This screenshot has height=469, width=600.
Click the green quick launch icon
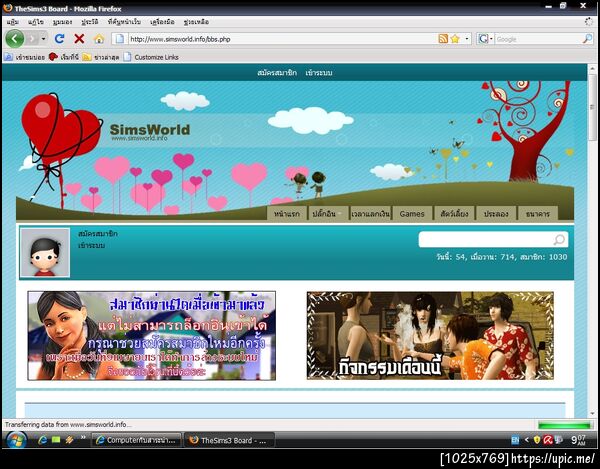click(56, 440)
